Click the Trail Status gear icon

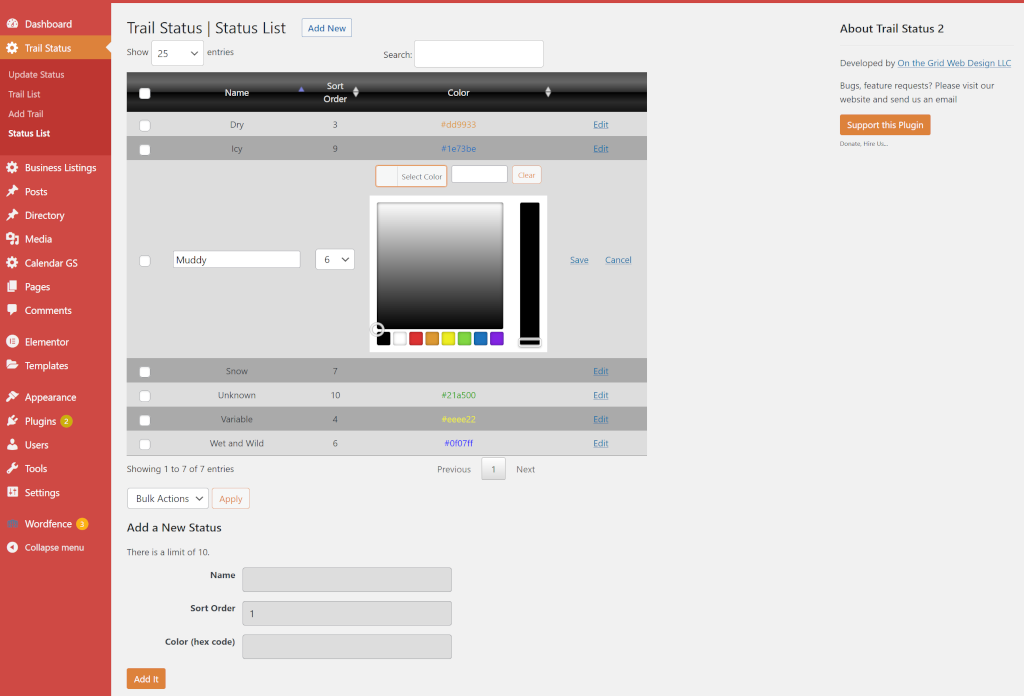(12, 48)
